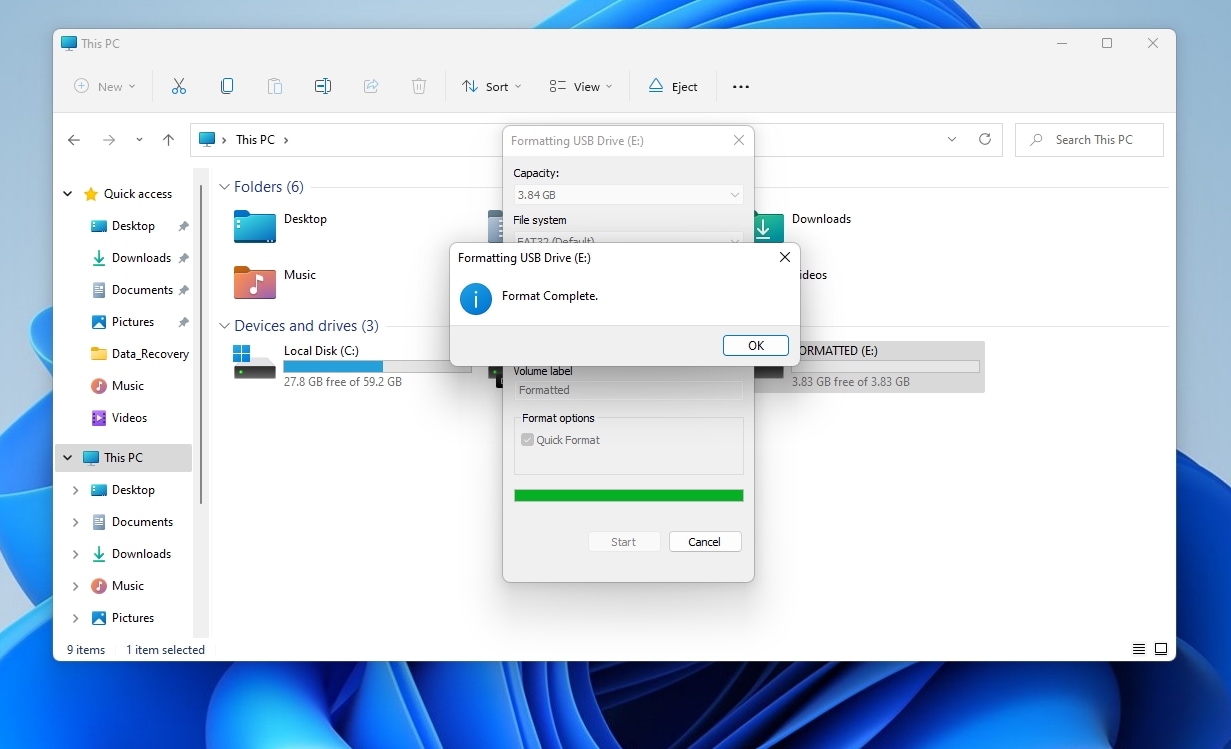The height and width of the screenshot is (749, 1231).
Task: Click the Rename icon in toolbar
Action: (323, 87)
